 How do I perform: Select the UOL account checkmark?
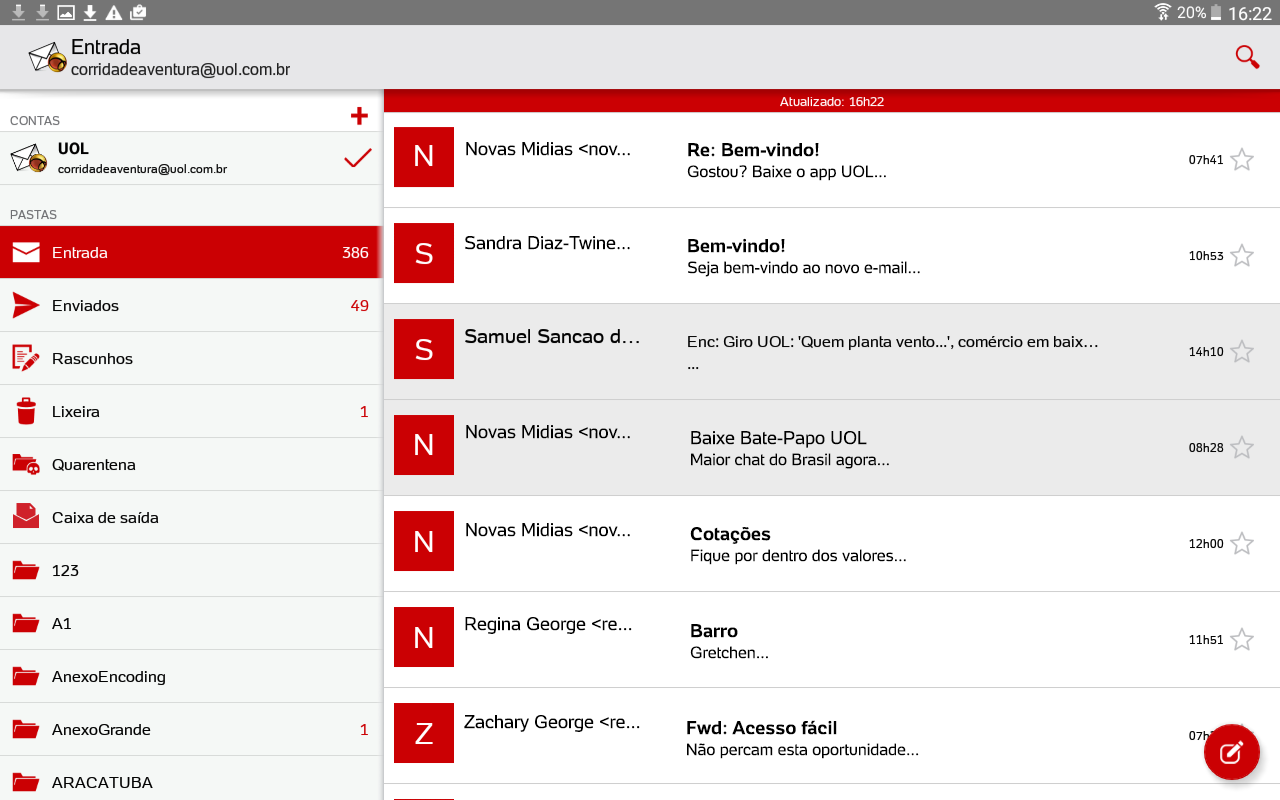pyautogui.click(x=357, y=158)
